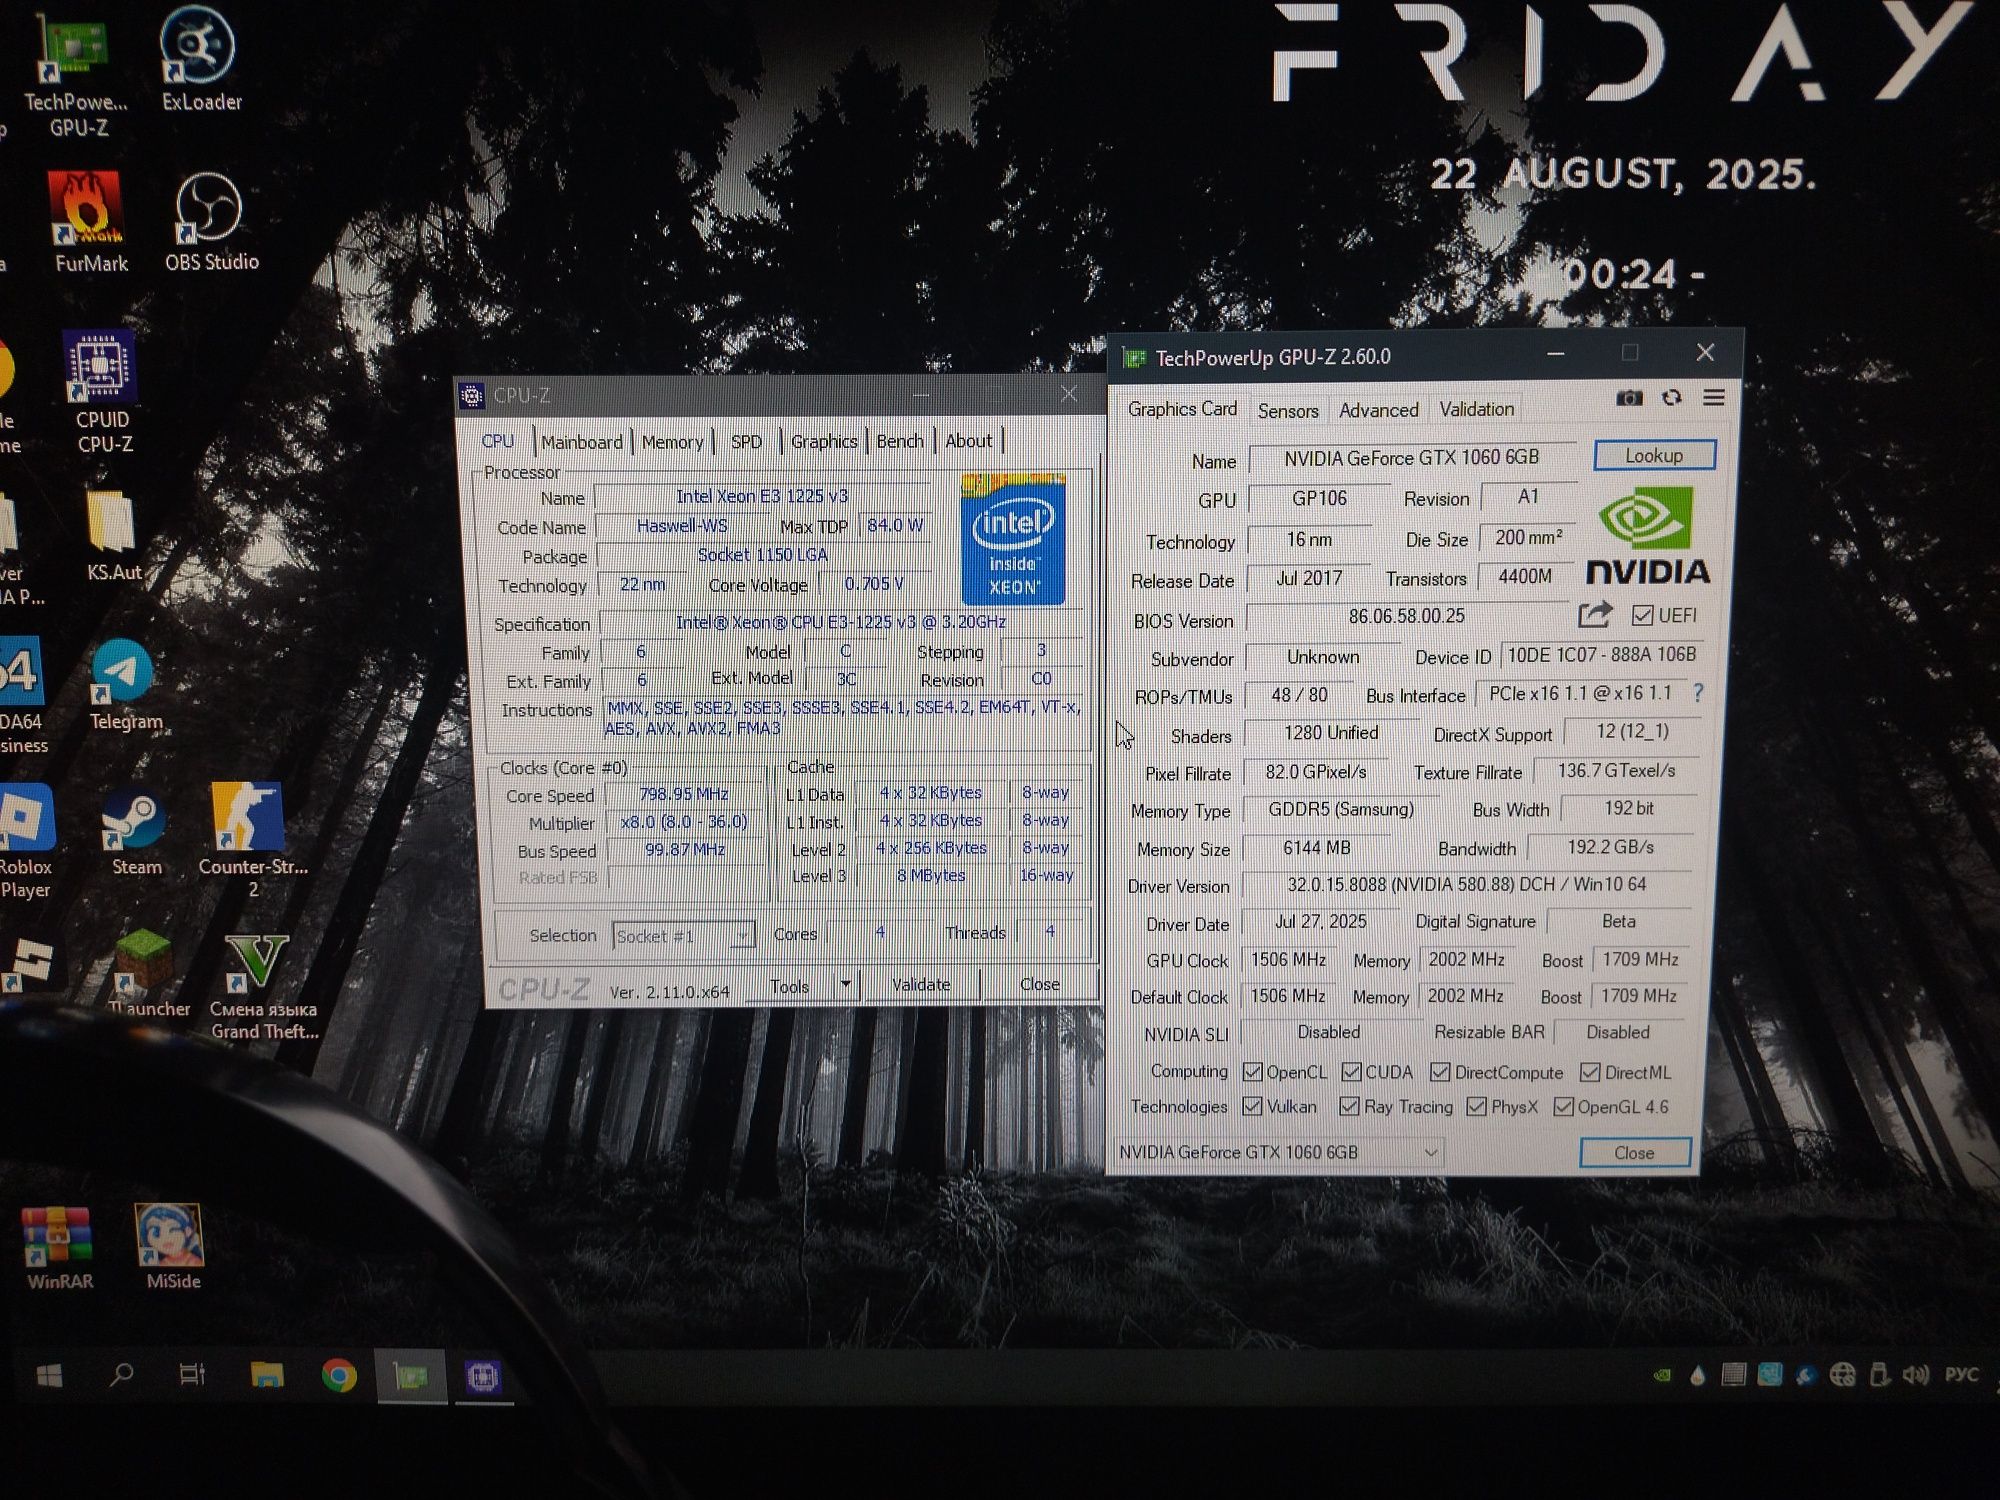The image size is (2000, 1500).
Task: Open the KS.Aut folder on desktop
Action: (x=112, y=535)
